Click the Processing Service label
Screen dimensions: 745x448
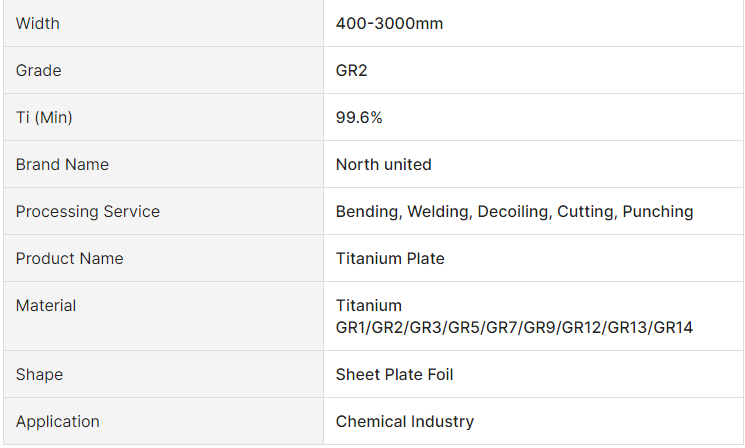(88, 211)
